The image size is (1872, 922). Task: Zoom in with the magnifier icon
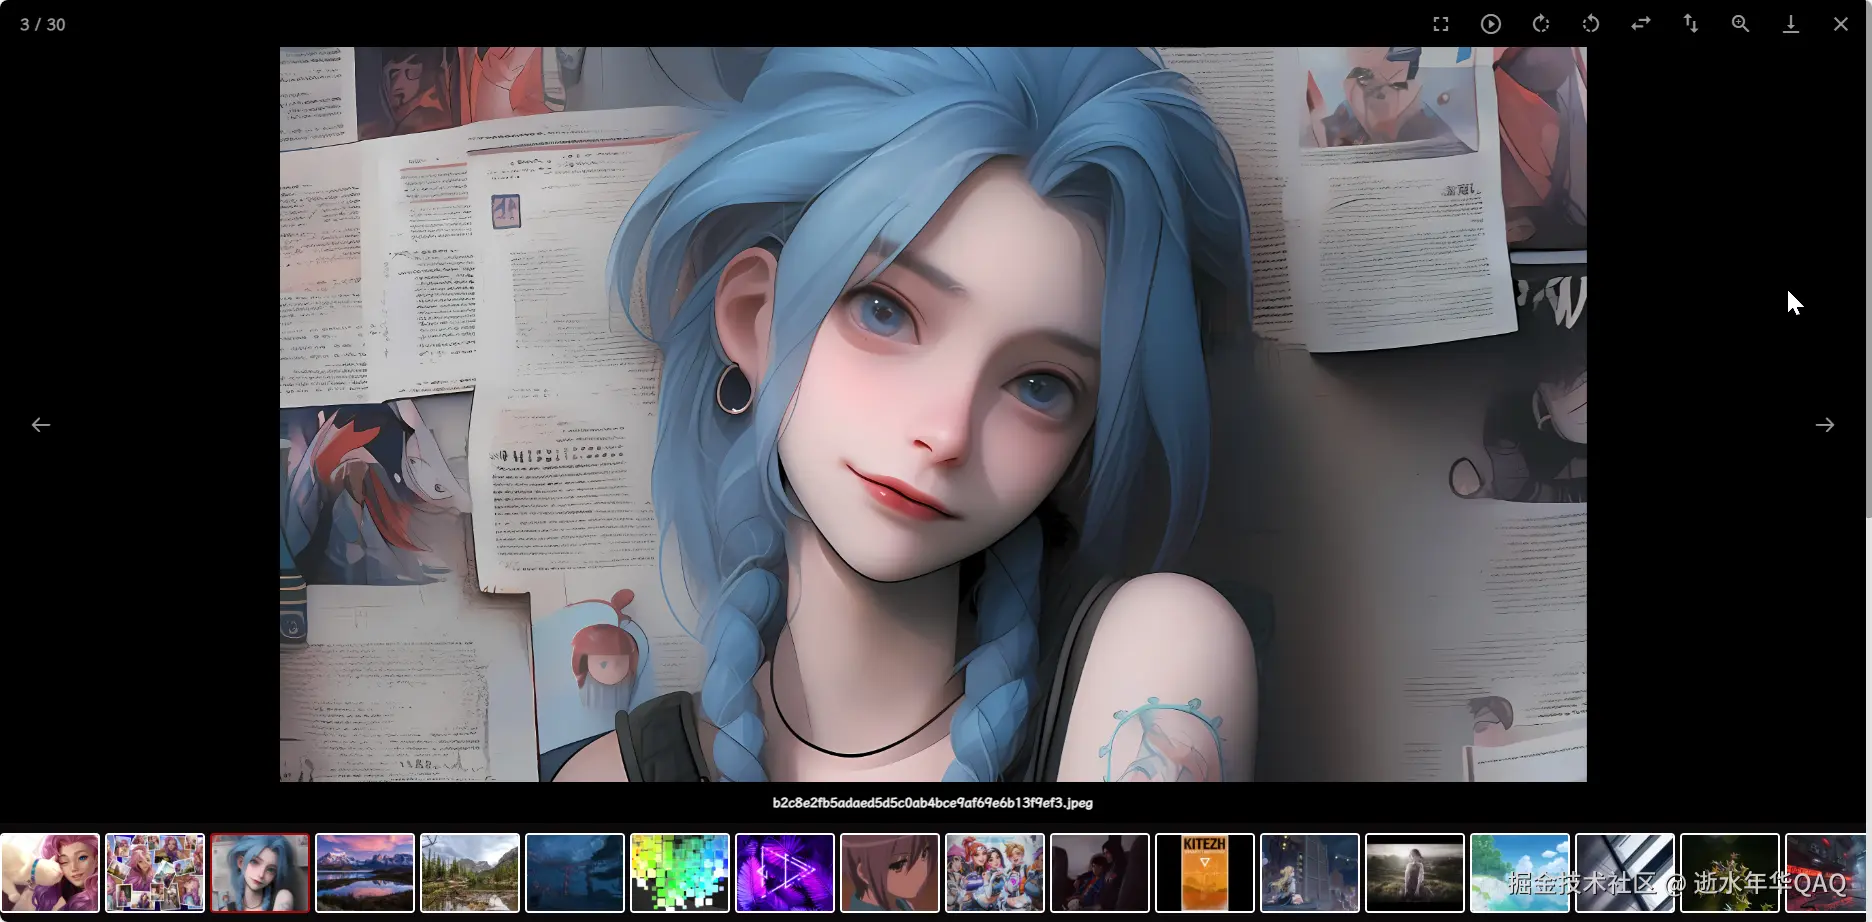coord(1740,24)
